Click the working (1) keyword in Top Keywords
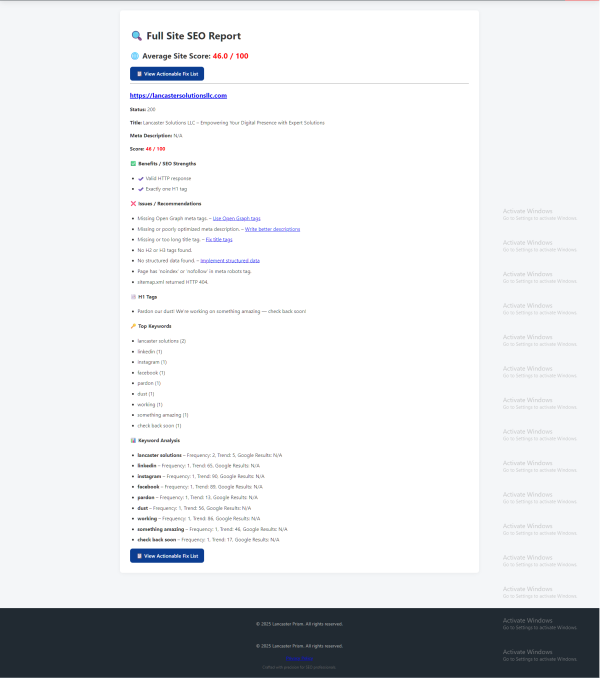600x678 pixels. click(x=150, y=404)
